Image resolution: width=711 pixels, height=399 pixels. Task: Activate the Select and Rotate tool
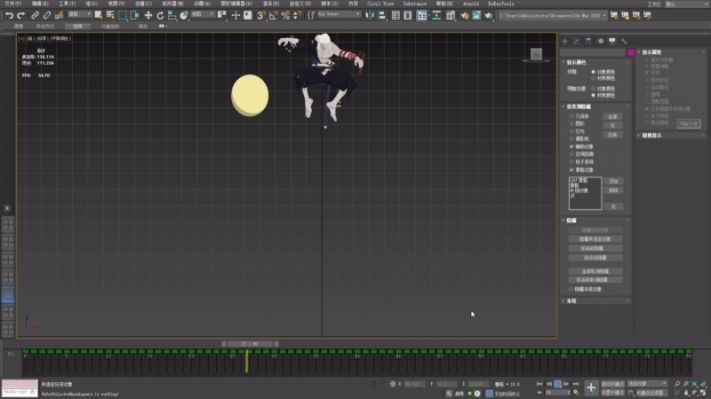[160, 15]
